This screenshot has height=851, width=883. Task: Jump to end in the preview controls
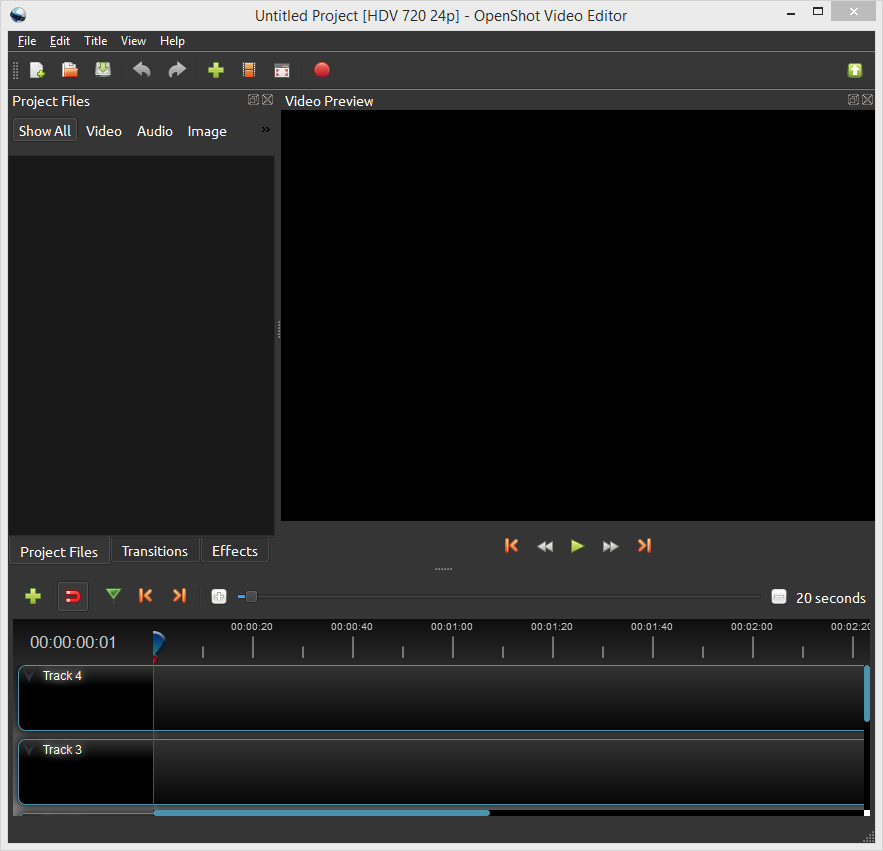[644, 546]
